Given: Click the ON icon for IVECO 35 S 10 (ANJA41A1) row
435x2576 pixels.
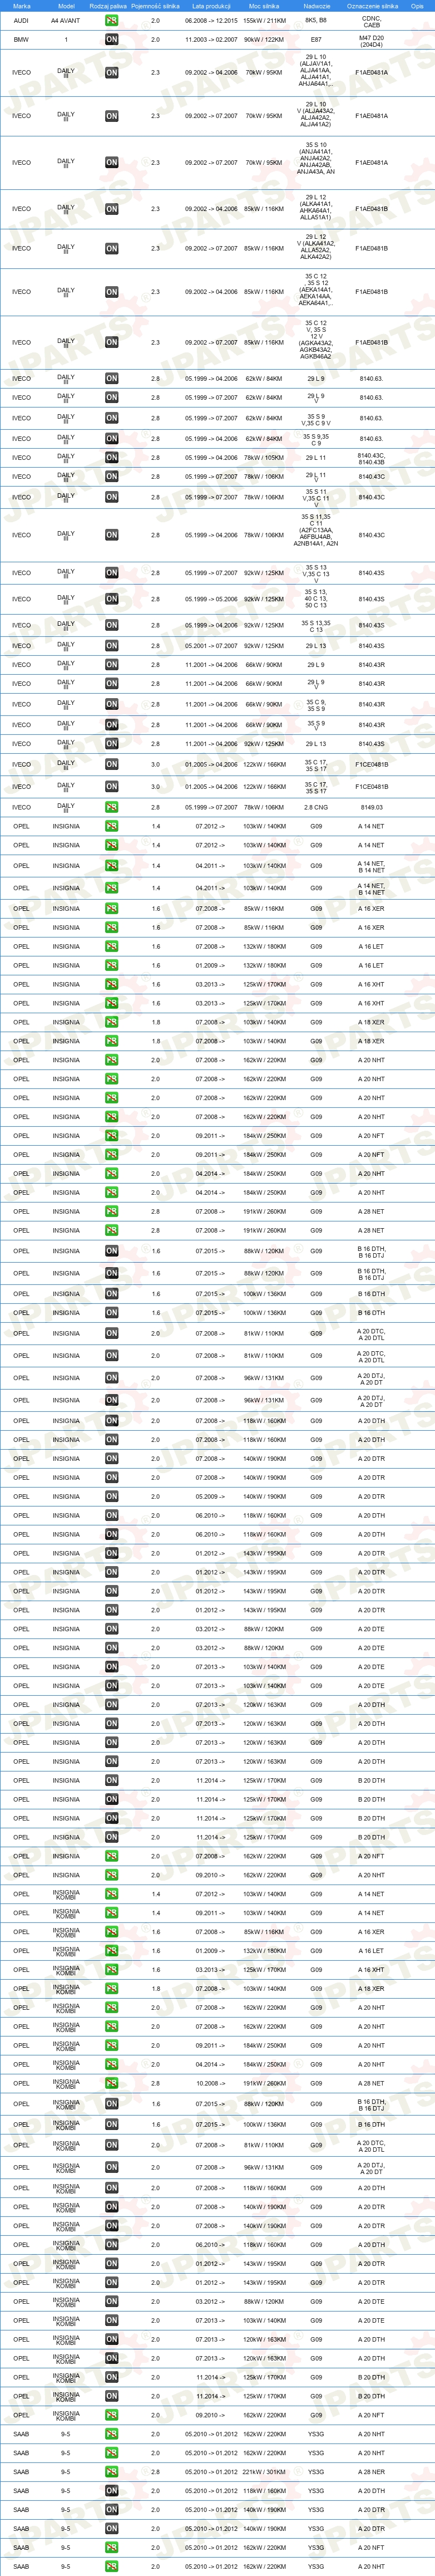Looking at the screenshot, I should pyautogui.click(x=111, y=162).
